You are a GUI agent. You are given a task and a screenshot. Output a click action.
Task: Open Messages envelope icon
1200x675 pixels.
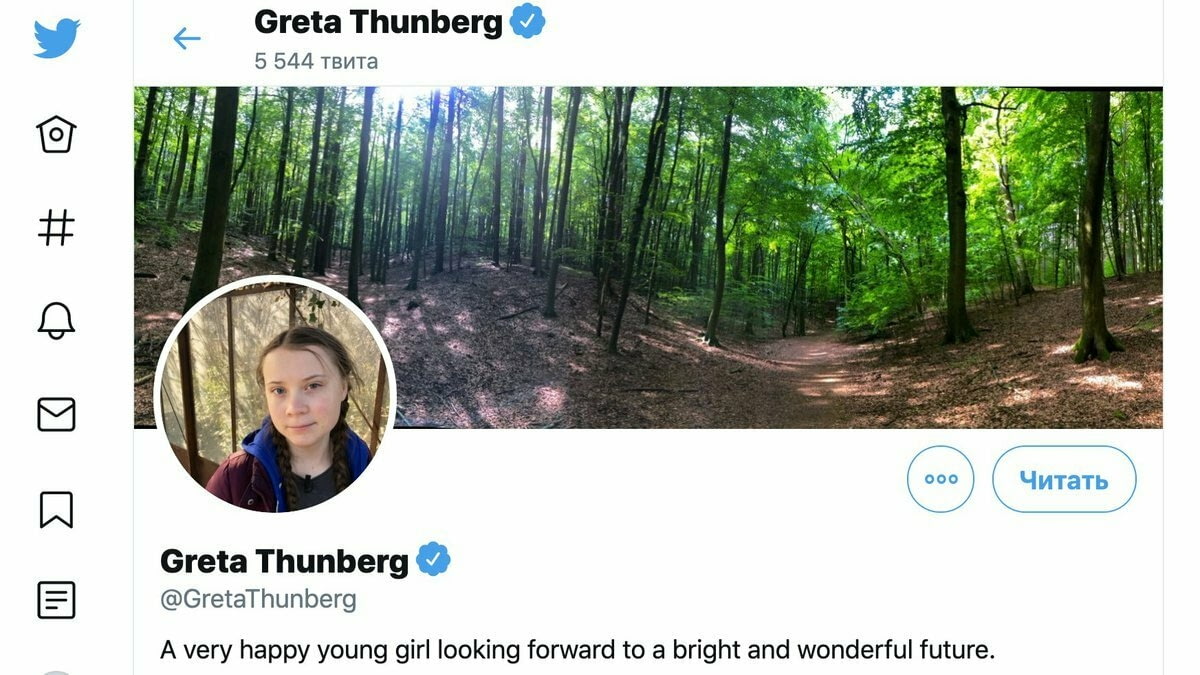56,414
